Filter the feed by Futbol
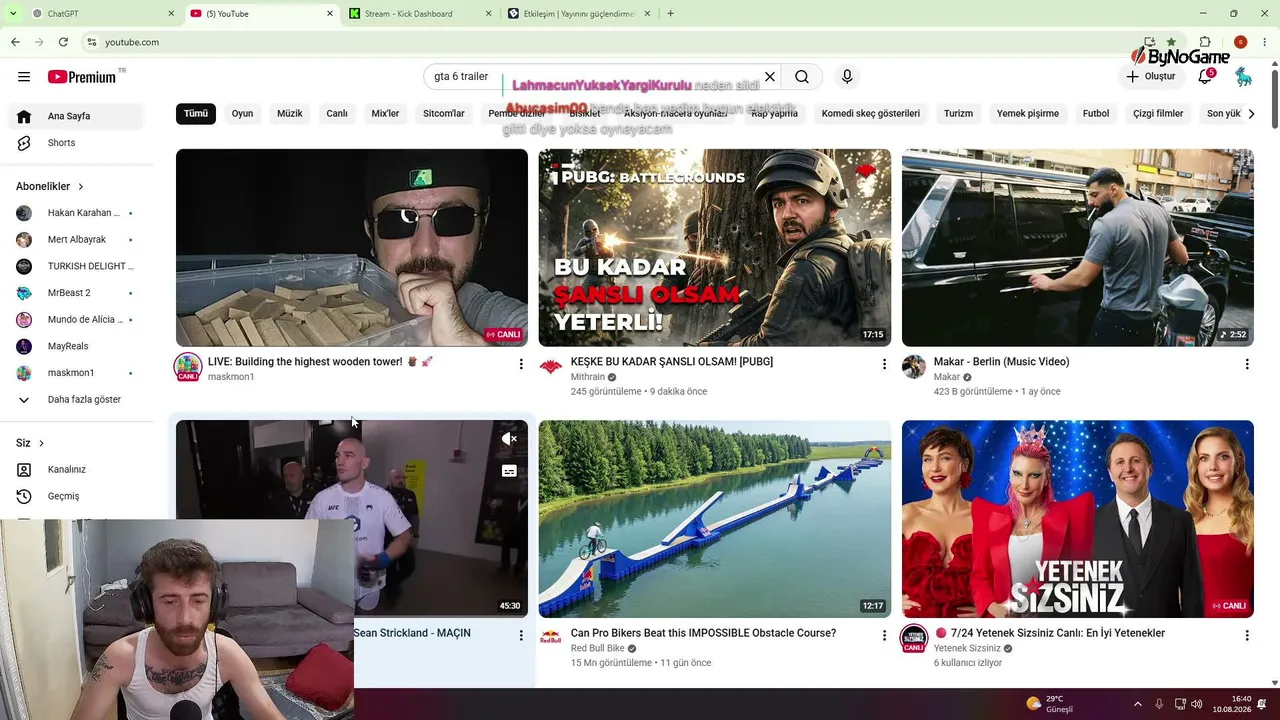Viewport: 1280px width, 720px height. tap(1096, 113)
